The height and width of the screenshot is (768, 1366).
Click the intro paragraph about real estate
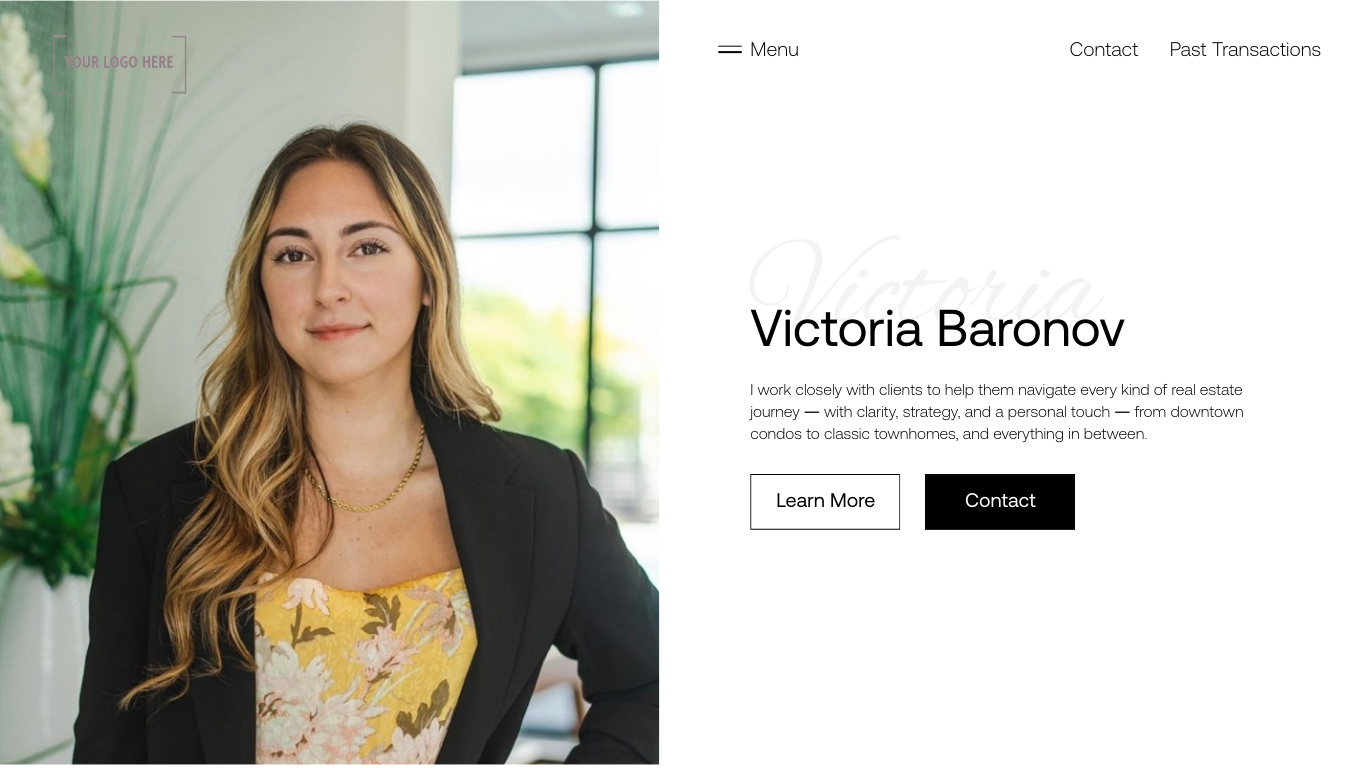[x=997, y=412]
